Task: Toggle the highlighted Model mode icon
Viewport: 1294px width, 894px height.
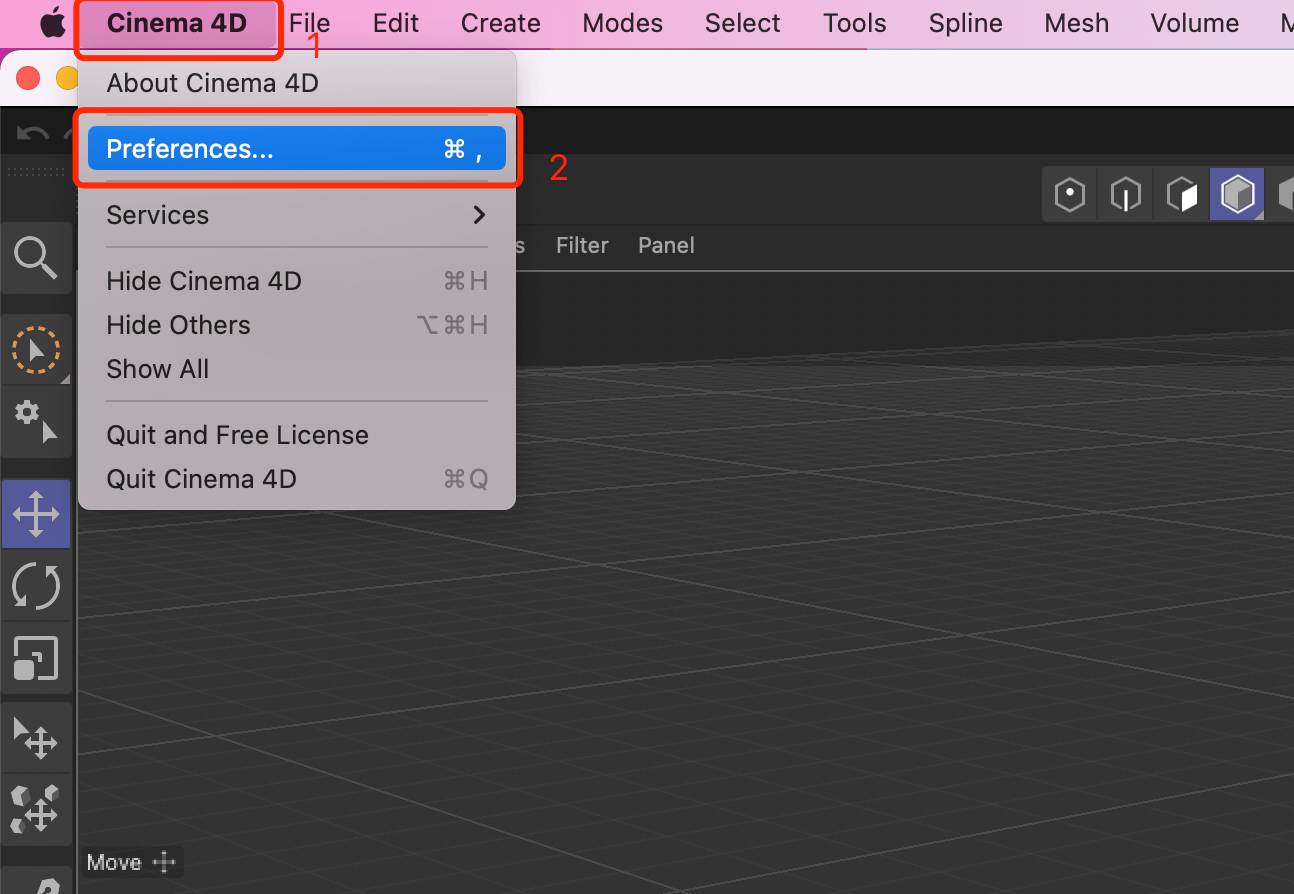Action: 1237,194
